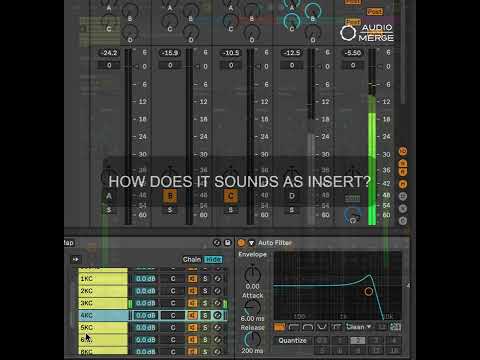The image size is (480, 360).
Task: Select the high-pass filter type icon
Action: (x=294, y=327)
